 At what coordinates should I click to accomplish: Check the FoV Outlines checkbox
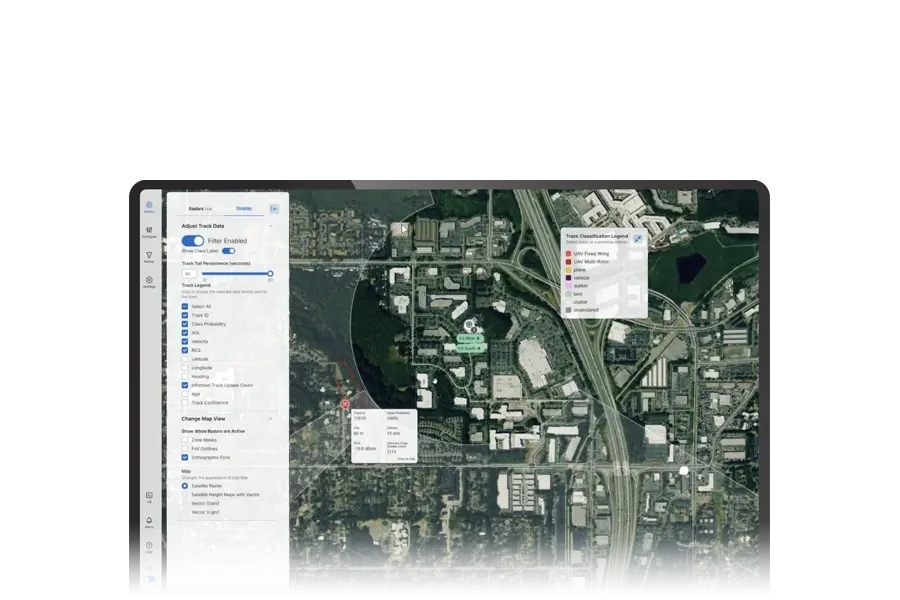click(185, 448)
